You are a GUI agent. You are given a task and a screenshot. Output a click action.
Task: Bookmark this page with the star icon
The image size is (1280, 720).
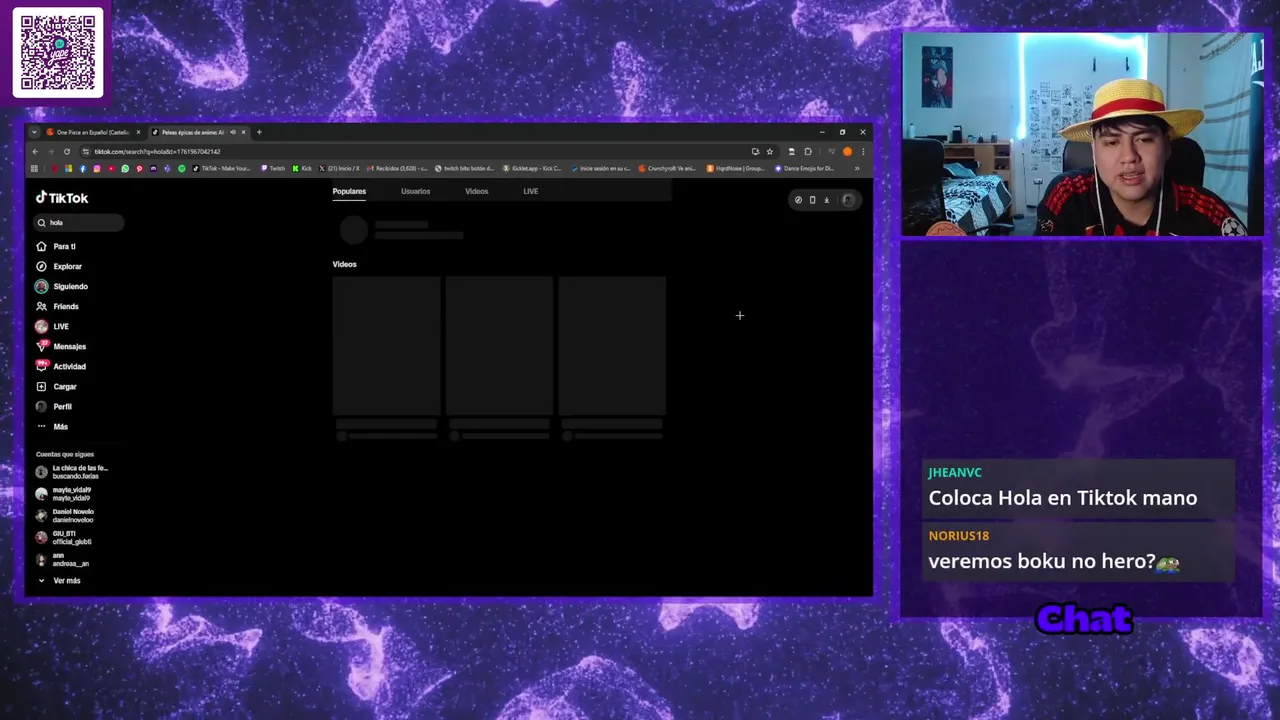coord(770,152)
